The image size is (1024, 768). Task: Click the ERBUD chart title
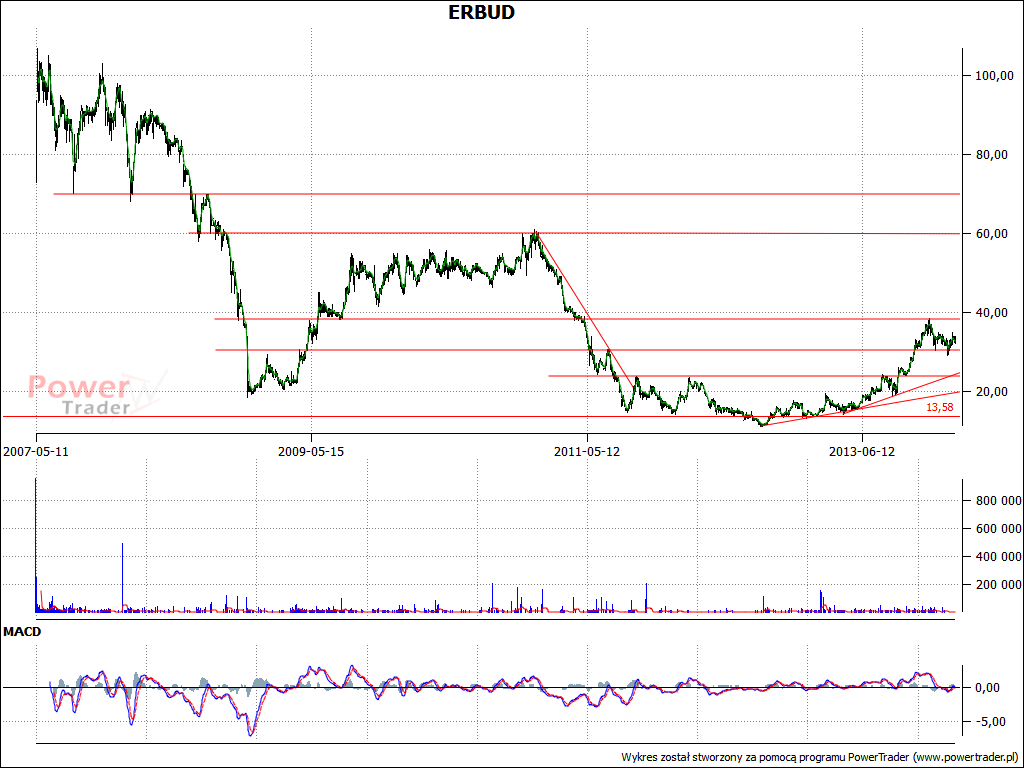tap(481, 12)
